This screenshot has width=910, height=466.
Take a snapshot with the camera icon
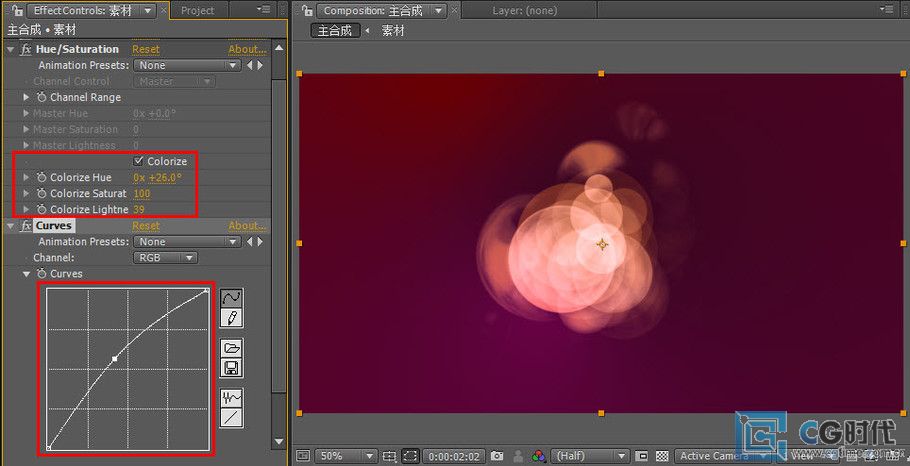point(497,456)
